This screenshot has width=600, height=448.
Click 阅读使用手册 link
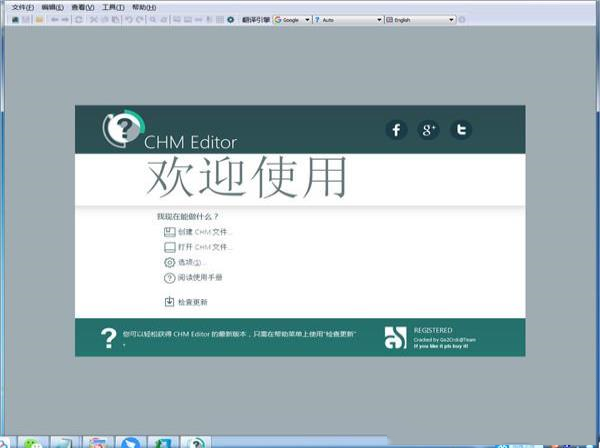tap(200, 277)
